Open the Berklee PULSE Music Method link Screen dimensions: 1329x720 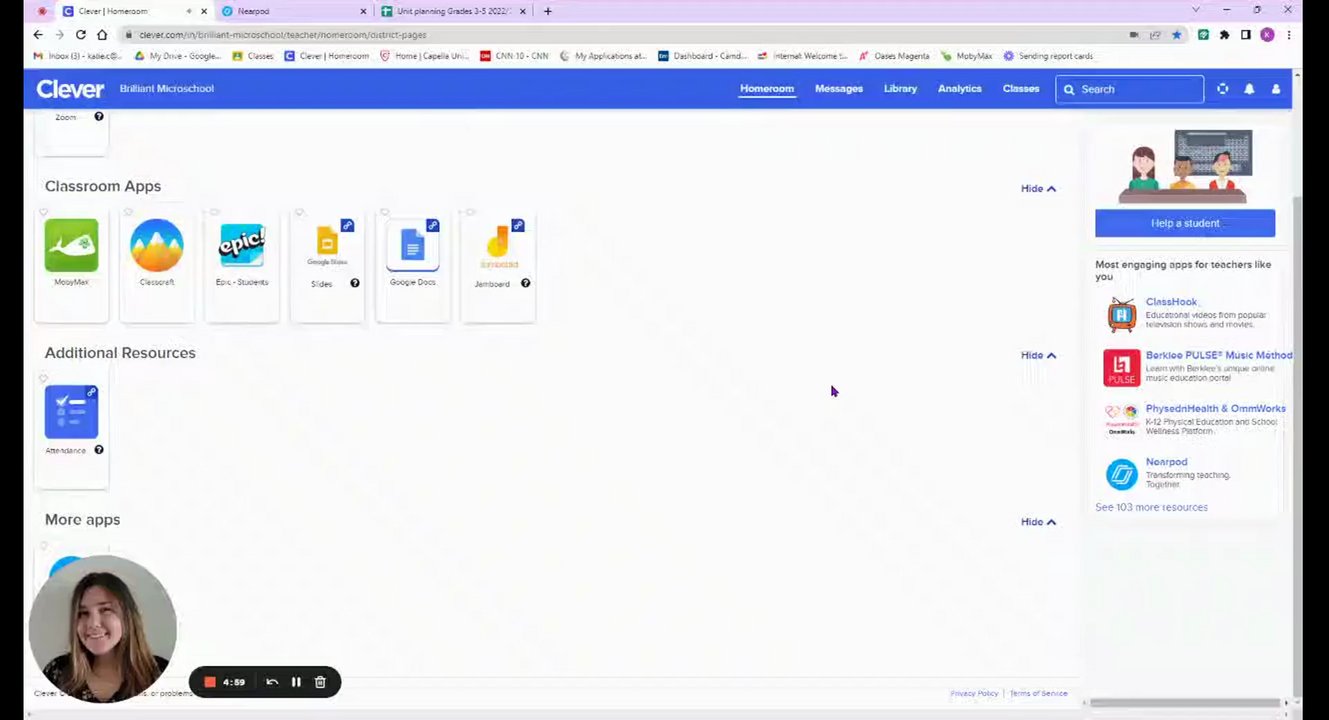pyautogui.click(x=1219, y=355)
